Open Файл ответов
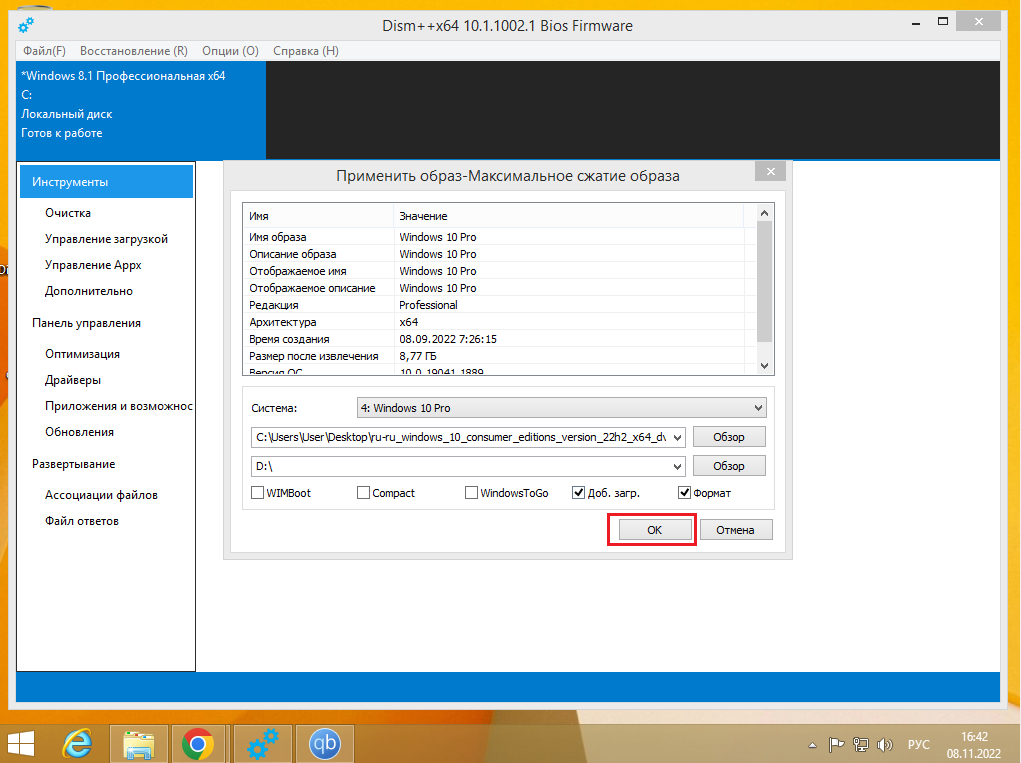The image size is (1021, 763). (81, 521)
